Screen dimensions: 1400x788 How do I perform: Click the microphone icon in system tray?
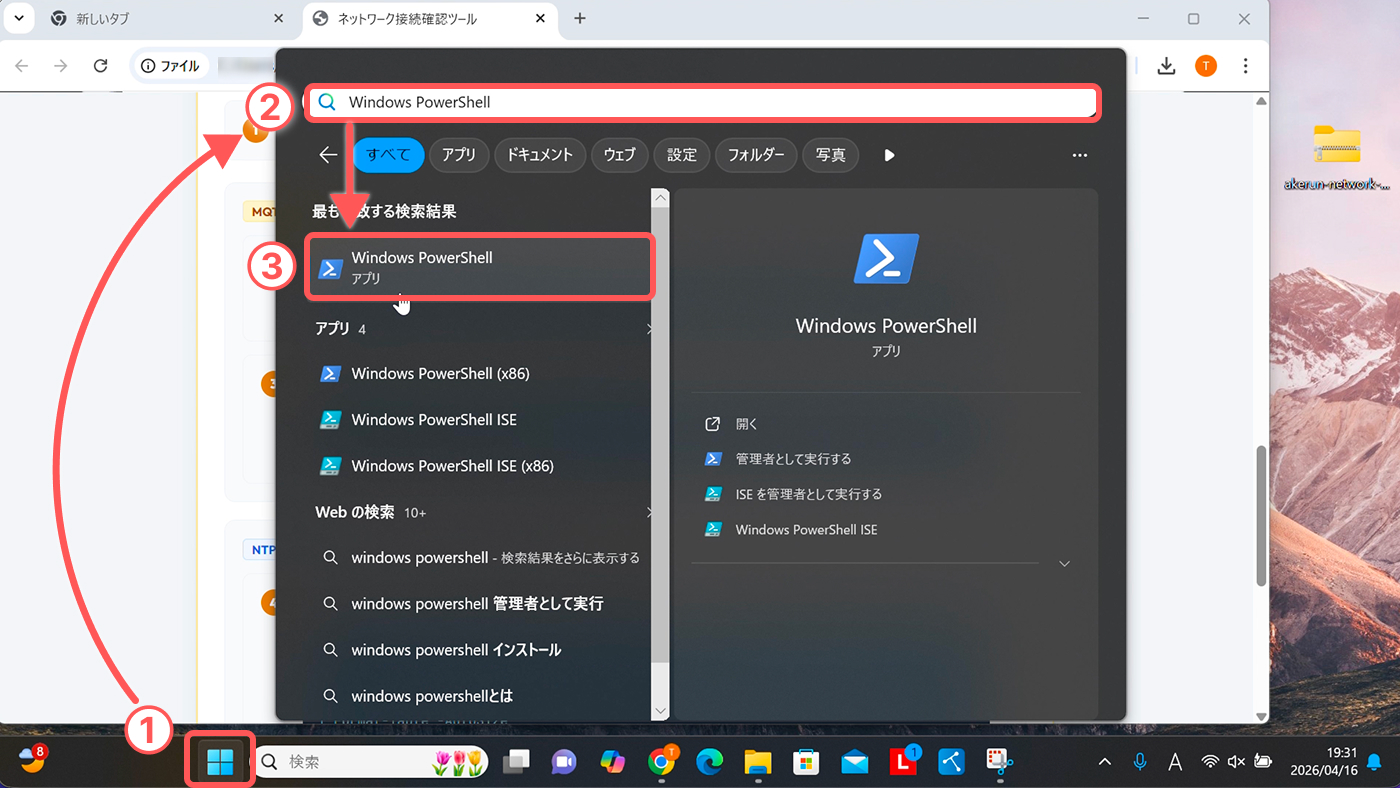(1140, 762)
